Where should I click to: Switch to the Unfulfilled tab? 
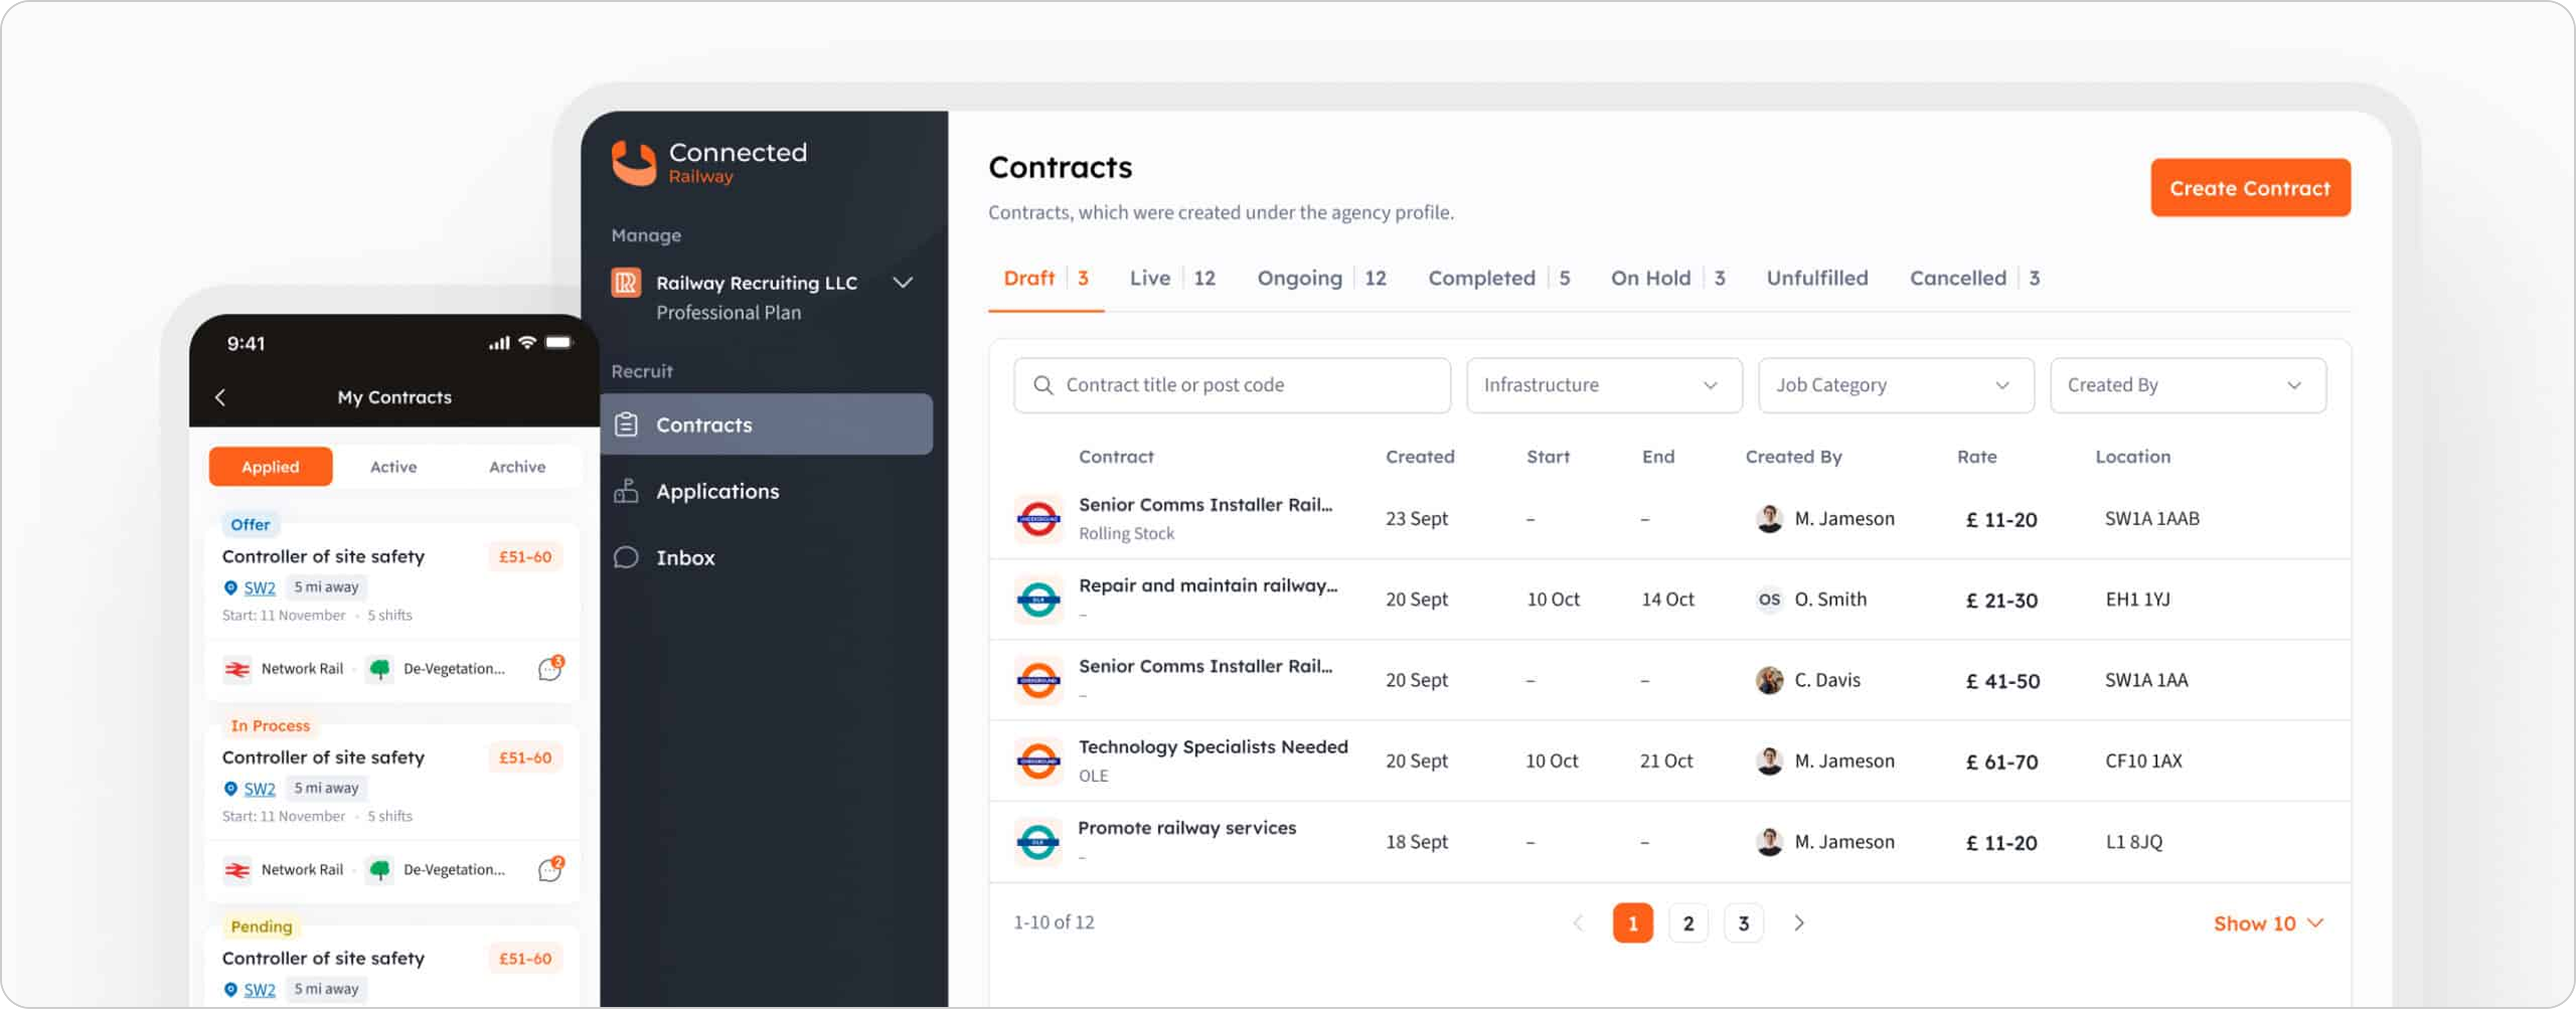tap(1816, 278)
